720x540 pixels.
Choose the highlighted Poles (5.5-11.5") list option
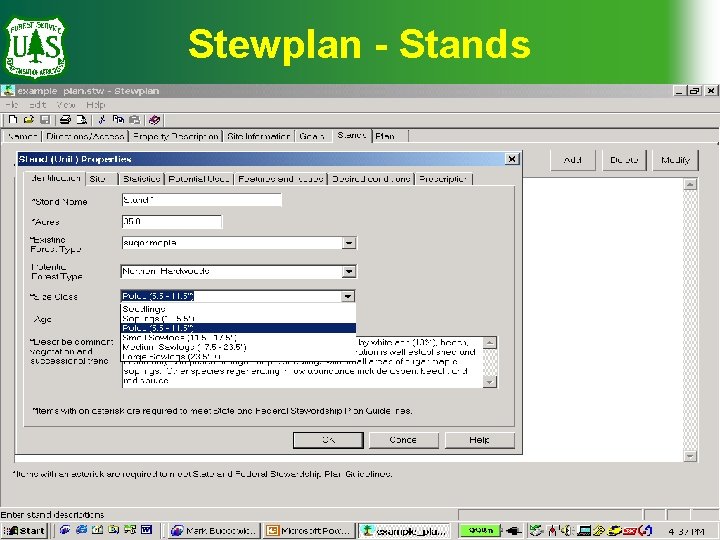(238, 328)
